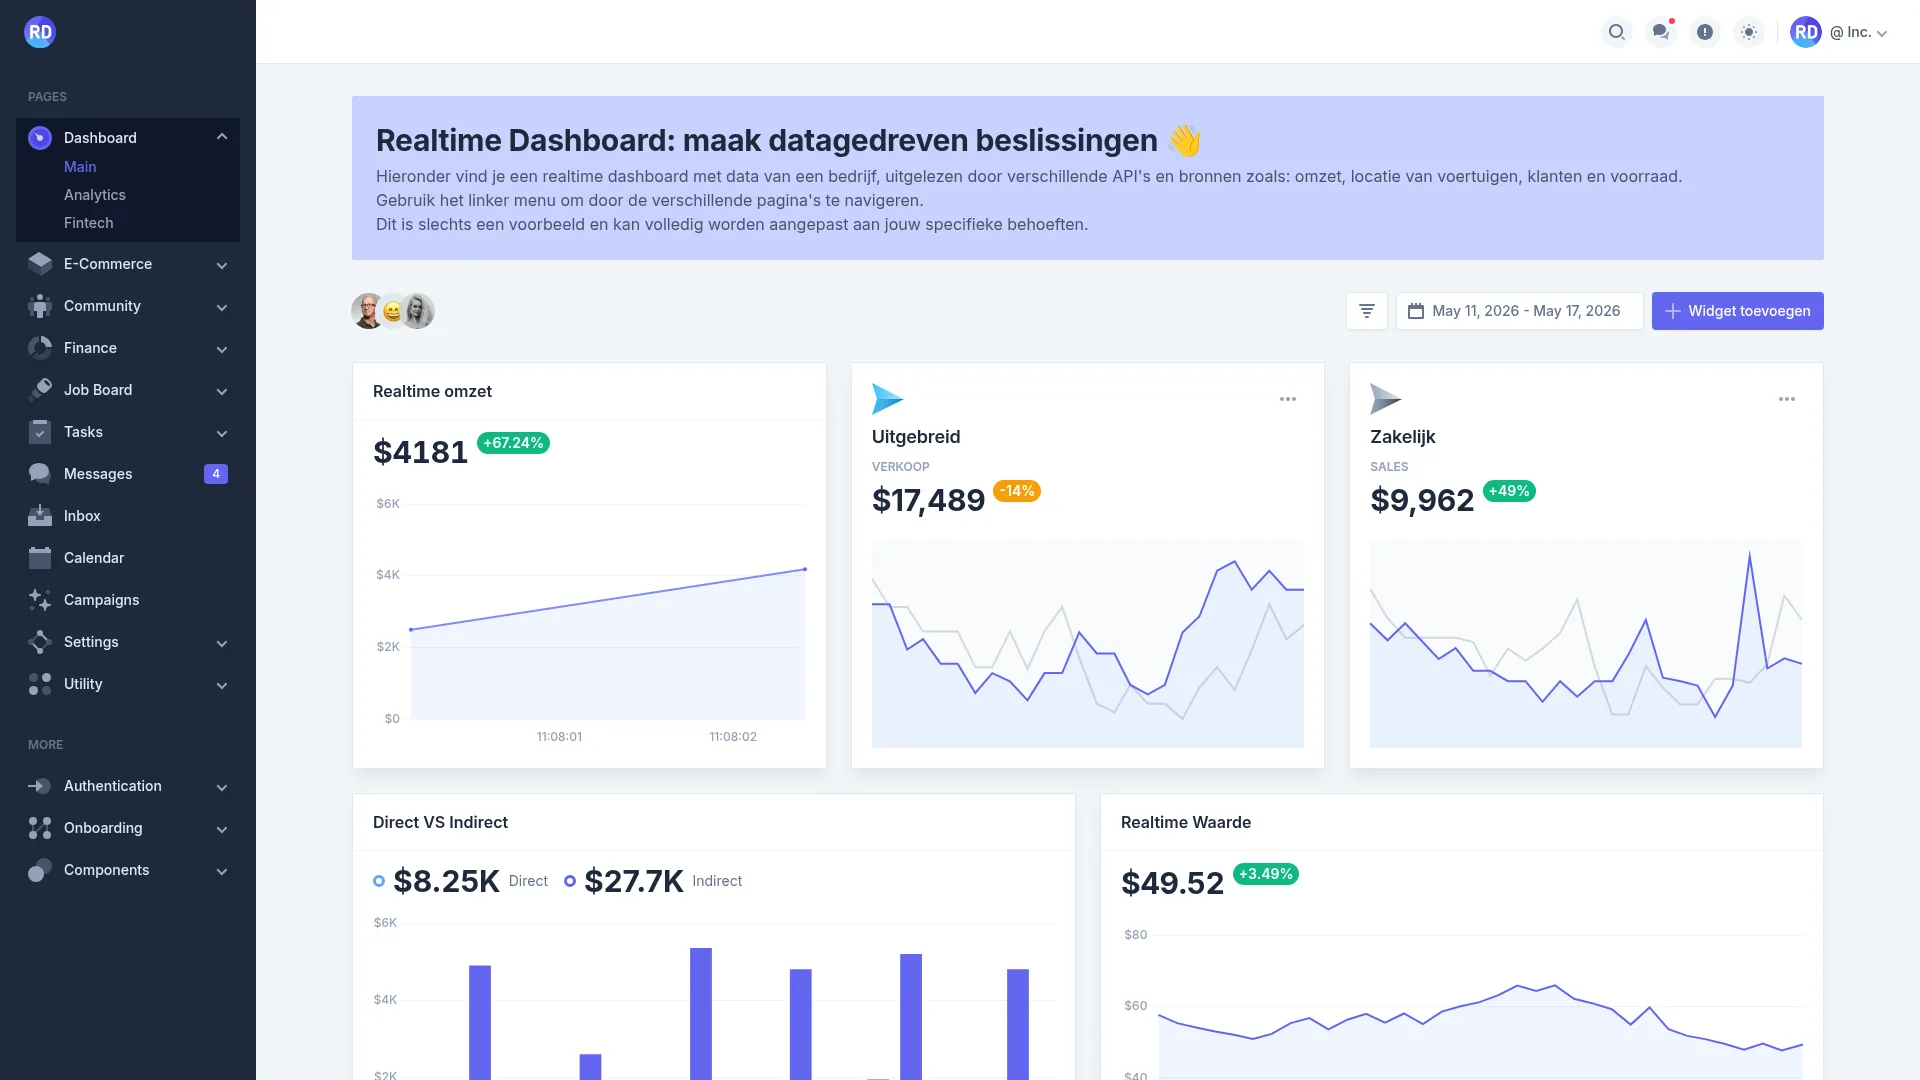Expand the Finance chevron

pyautogui.click(x=222, y=349)
